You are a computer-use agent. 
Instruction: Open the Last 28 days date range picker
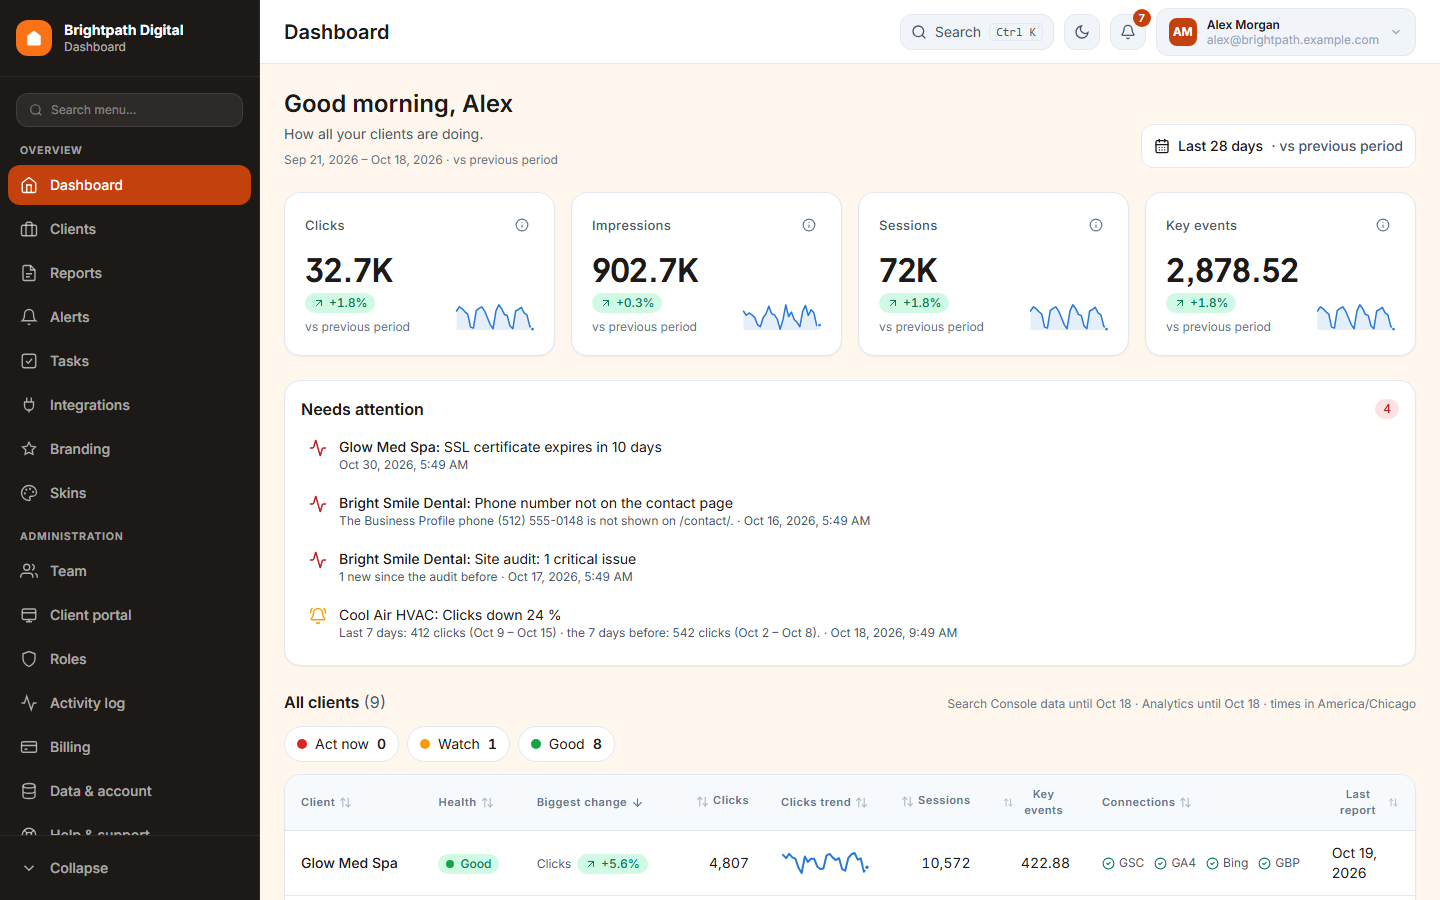[1278, 146]
